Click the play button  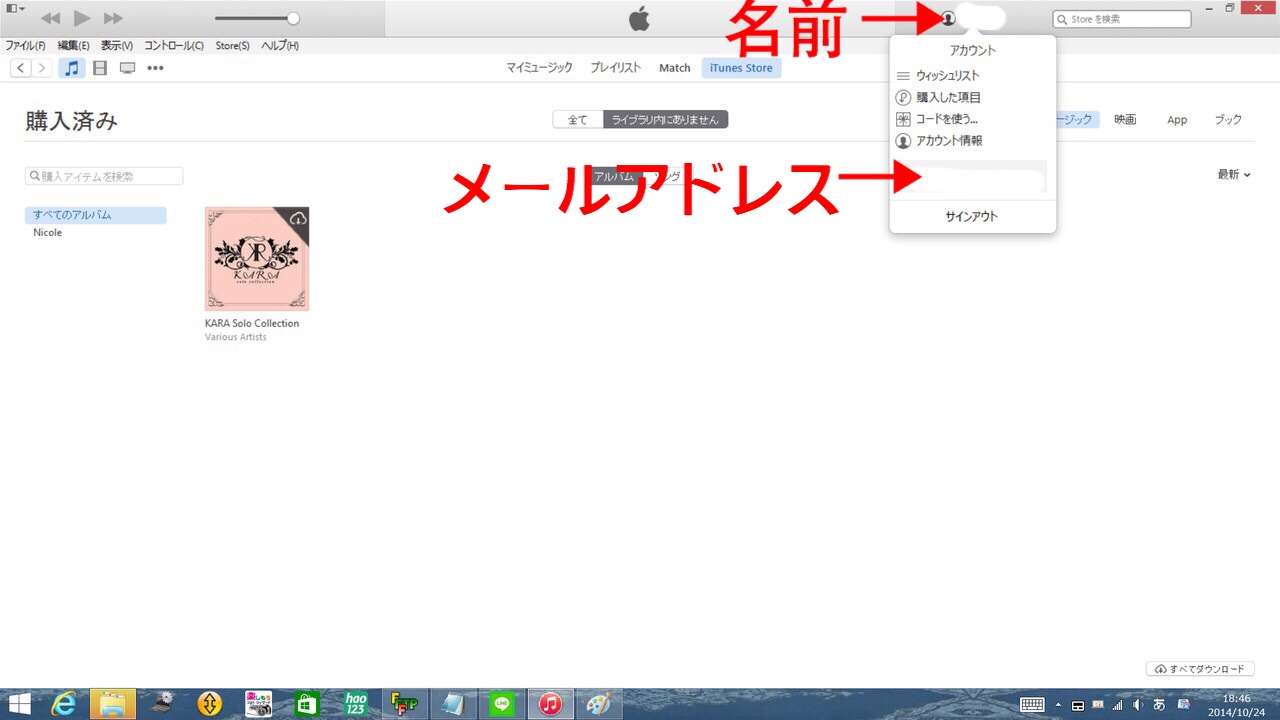[x=82, y=18]
